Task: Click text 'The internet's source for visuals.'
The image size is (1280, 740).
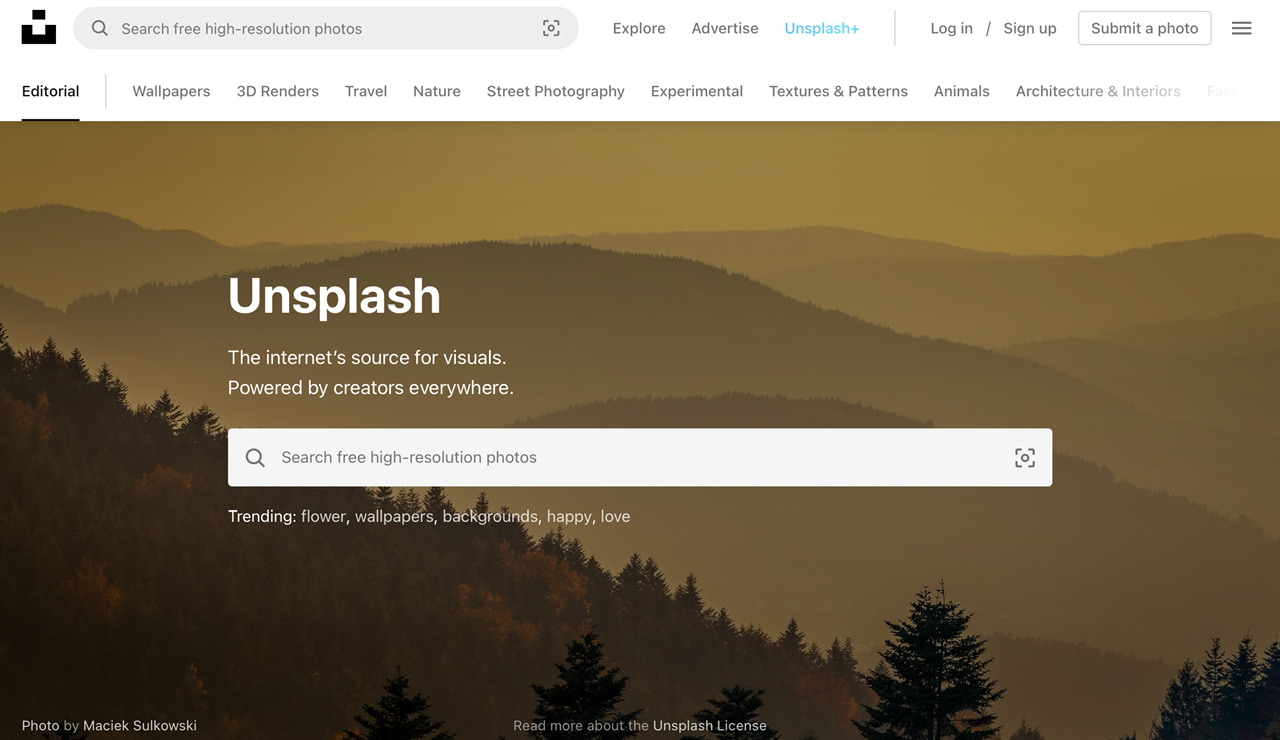Action: click(367, 357)
